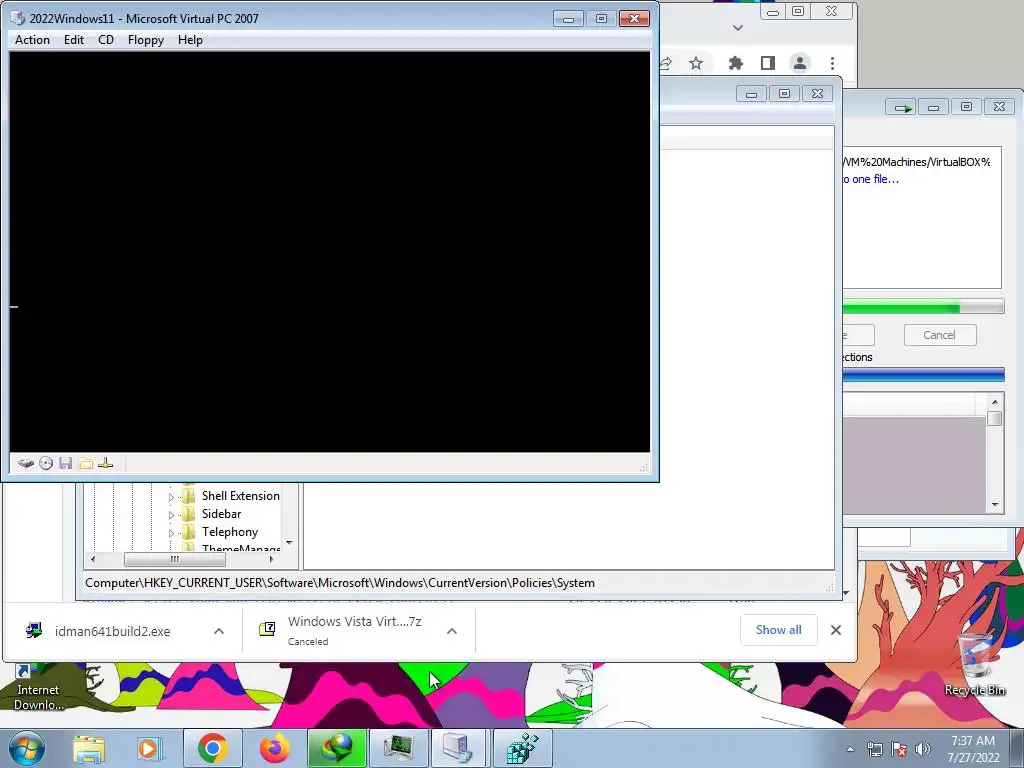Click the floppy disk icon in Virtual PC status bar
Screen dimensions: 1024x768
coord(65,464)
